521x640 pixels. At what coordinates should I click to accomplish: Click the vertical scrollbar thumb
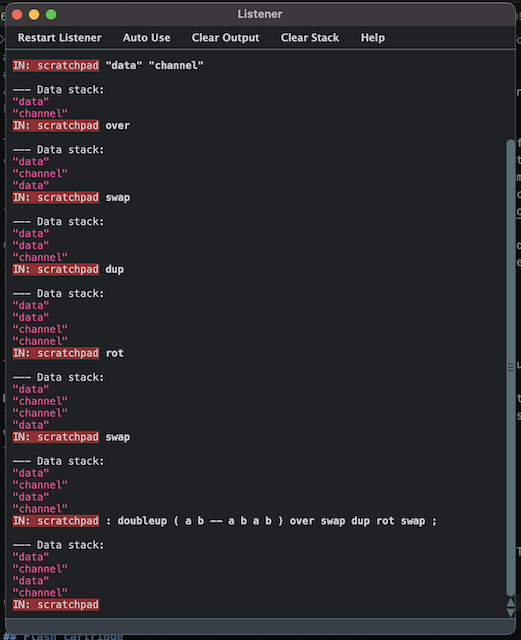[x=510, y=367]
